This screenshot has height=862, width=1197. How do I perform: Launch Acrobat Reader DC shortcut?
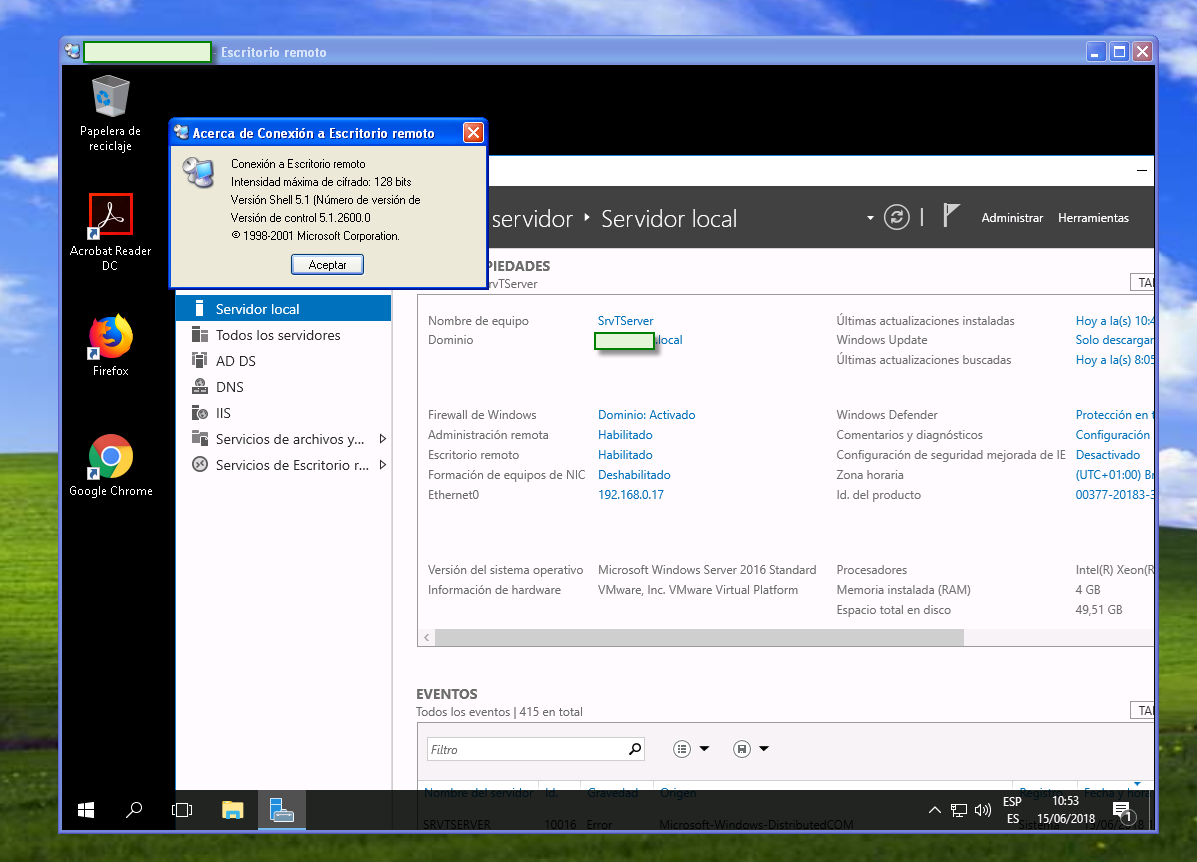(110, 232)
